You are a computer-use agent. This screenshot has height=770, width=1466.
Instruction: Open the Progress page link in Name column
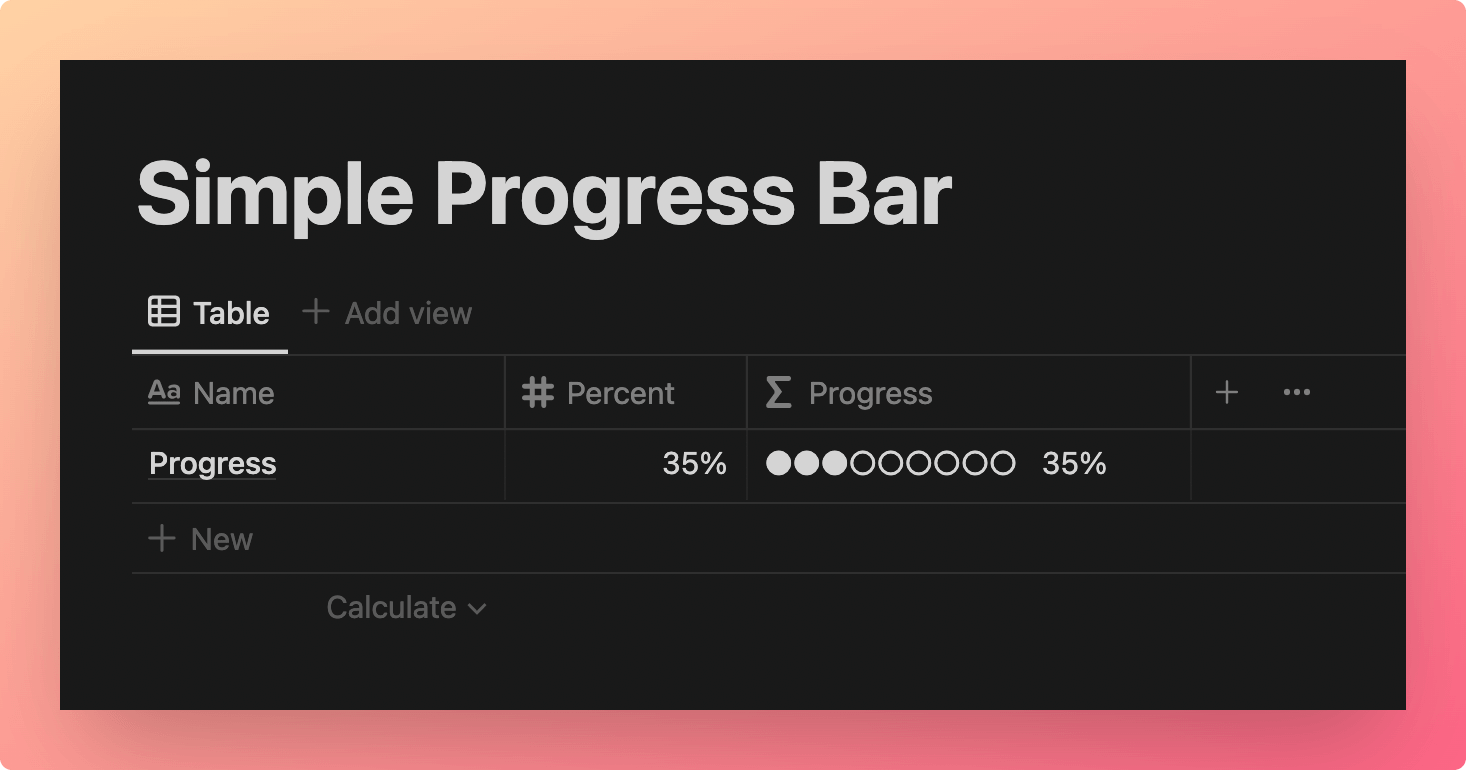[212, 464]
